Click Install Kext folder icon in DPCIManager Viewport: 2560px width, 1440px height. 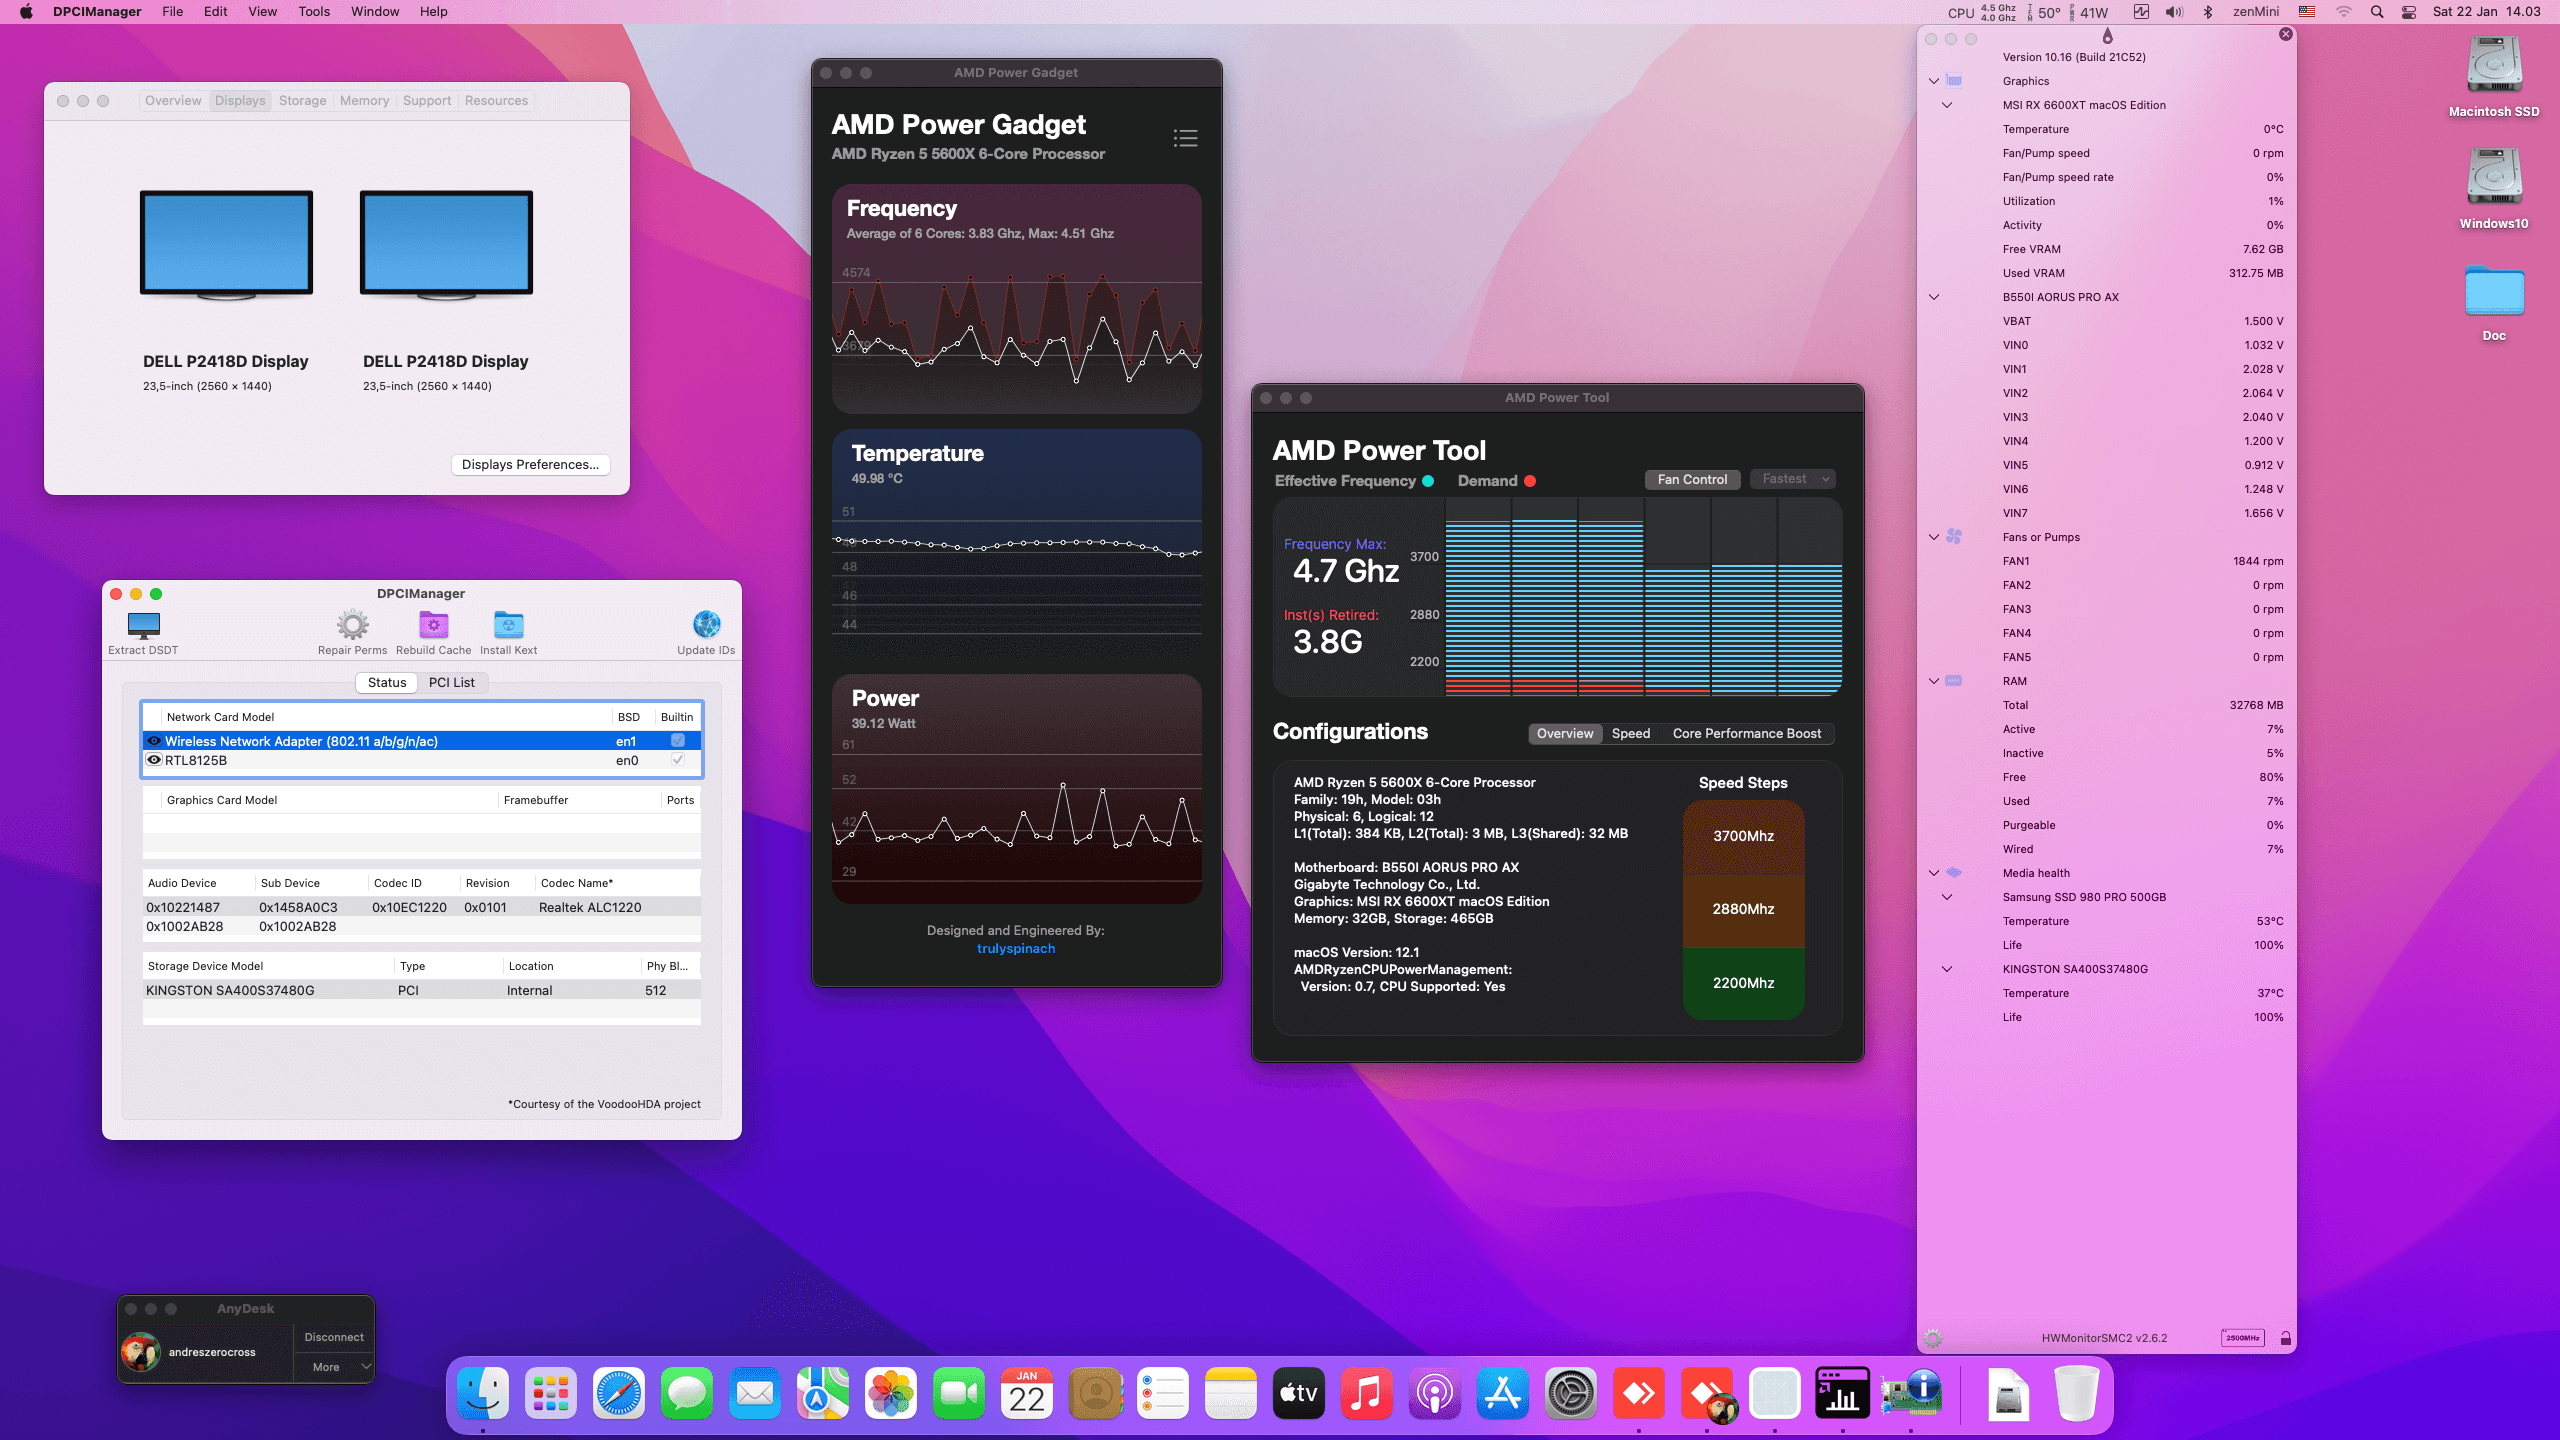click(x=508, y=625)
